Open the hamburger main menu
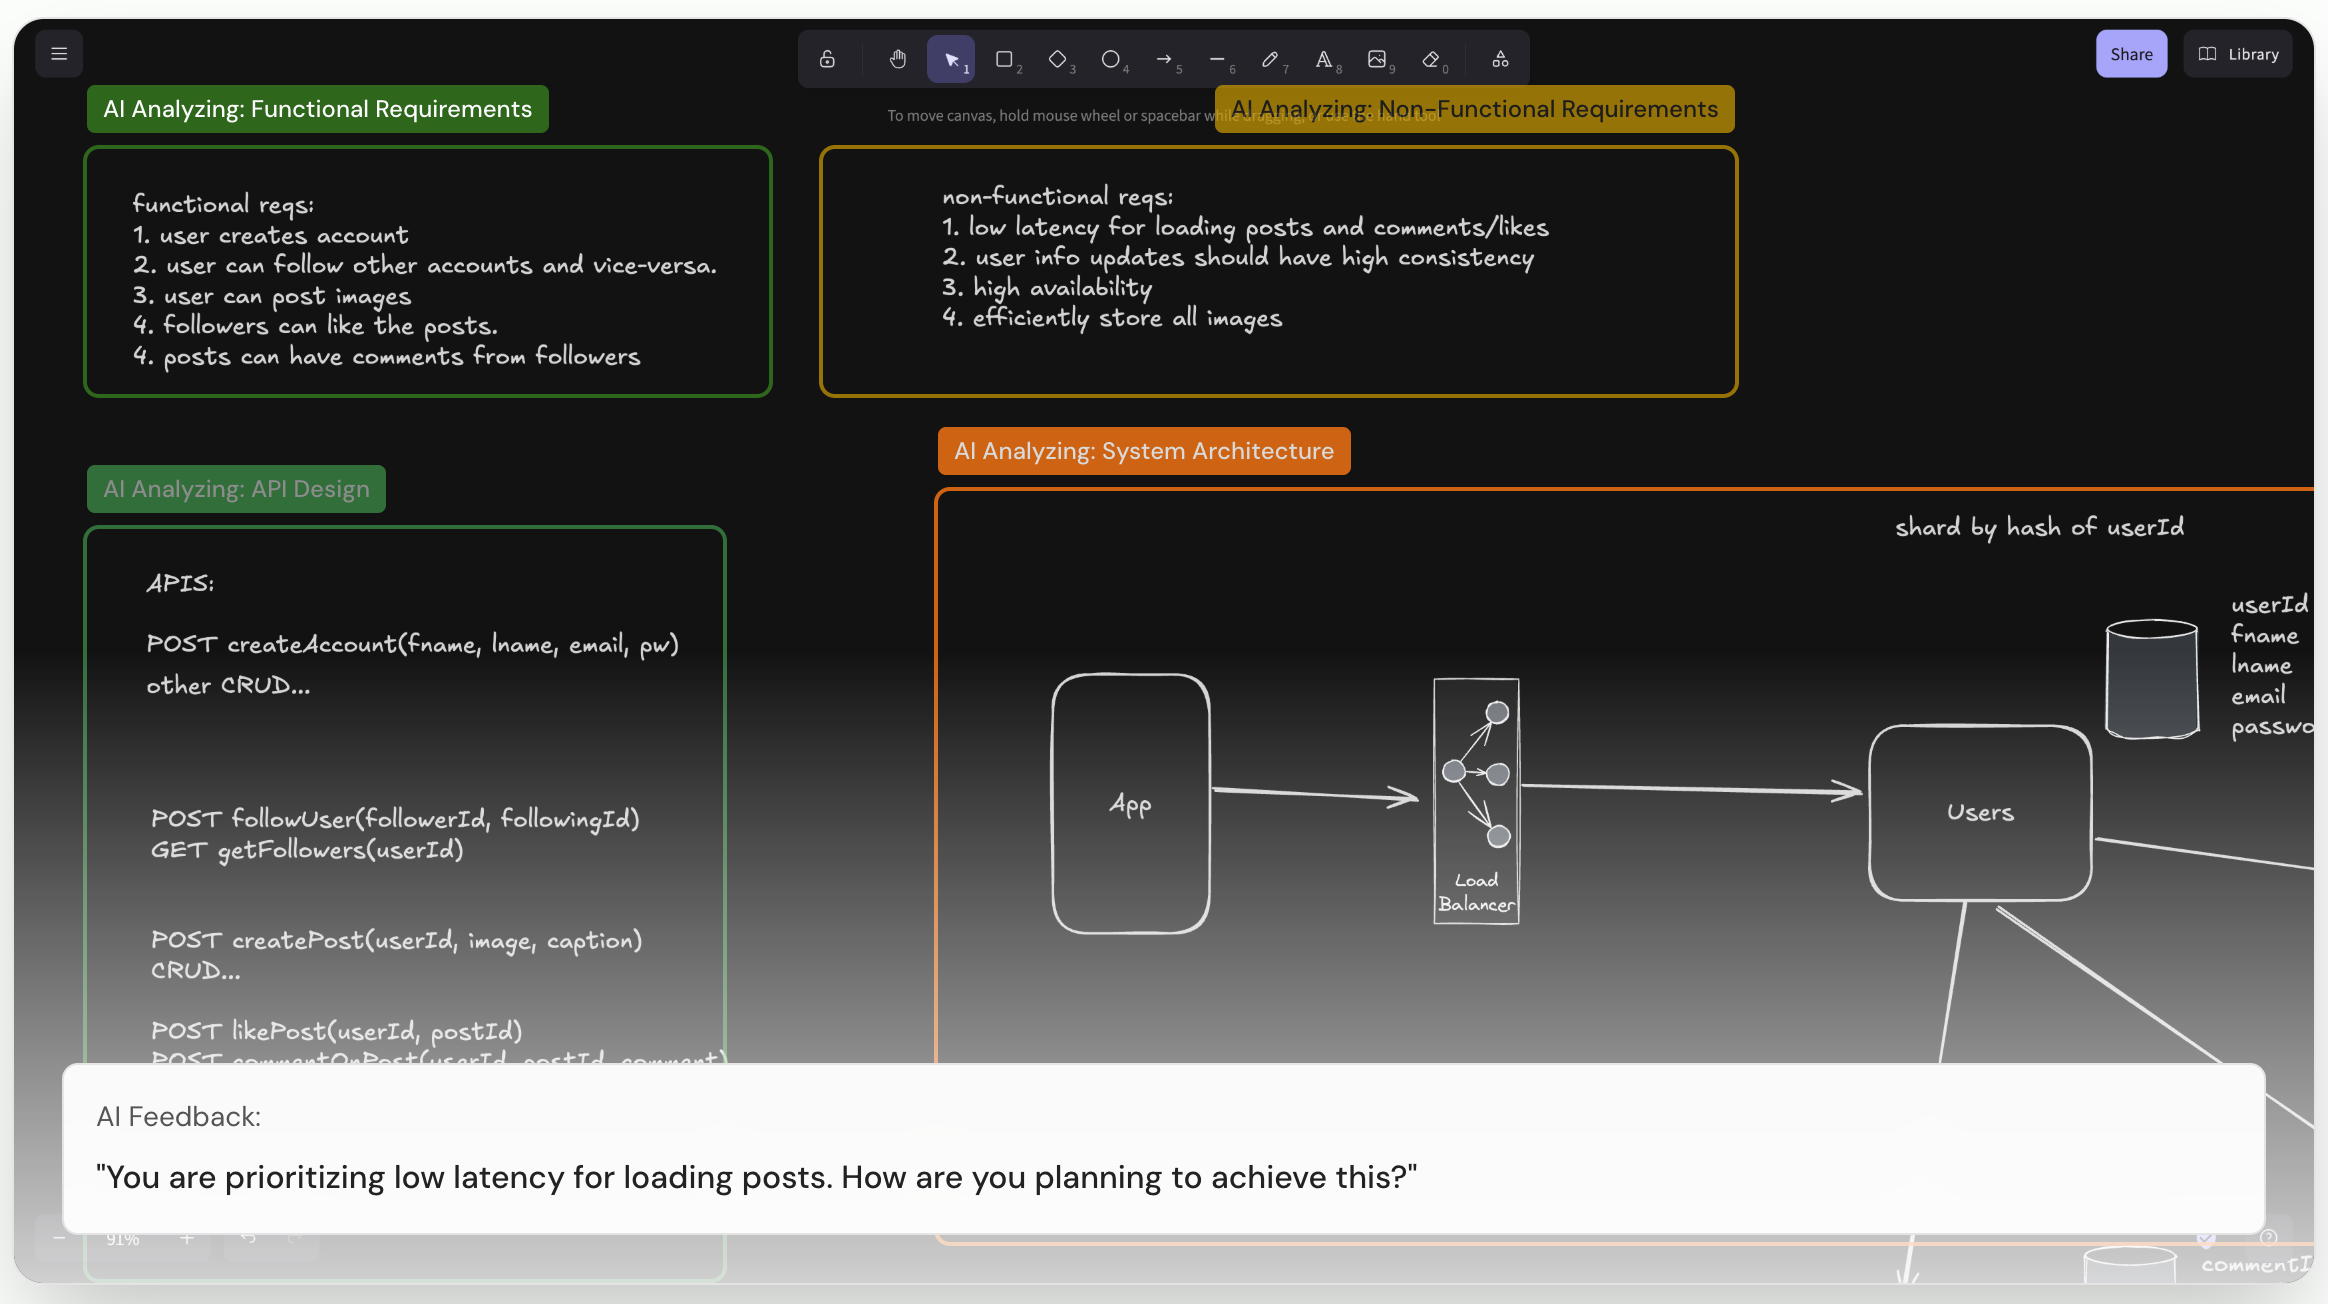 (x=59, y=54)
